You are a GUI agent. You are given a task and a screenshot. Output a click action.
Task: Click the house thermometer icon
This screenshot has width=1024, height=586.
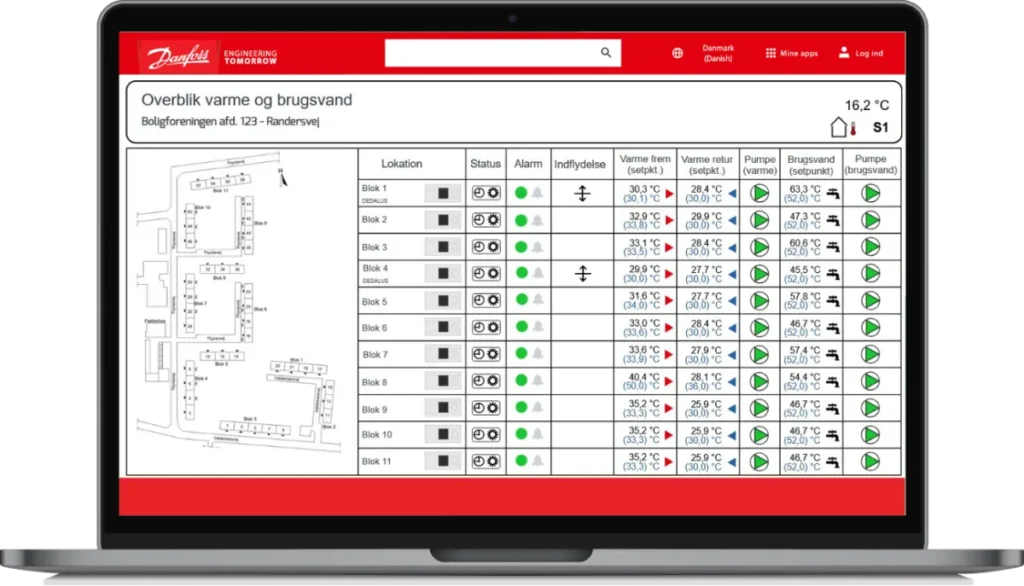click(x=843, y=127)
